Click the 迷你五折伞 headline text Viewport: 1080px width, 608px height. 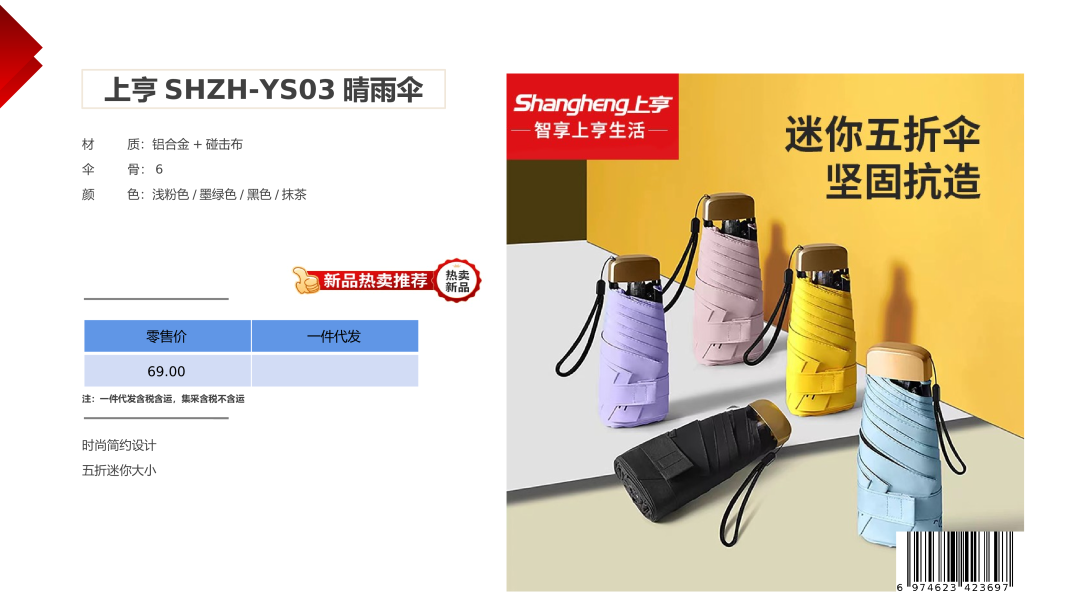tap(882, 134)
